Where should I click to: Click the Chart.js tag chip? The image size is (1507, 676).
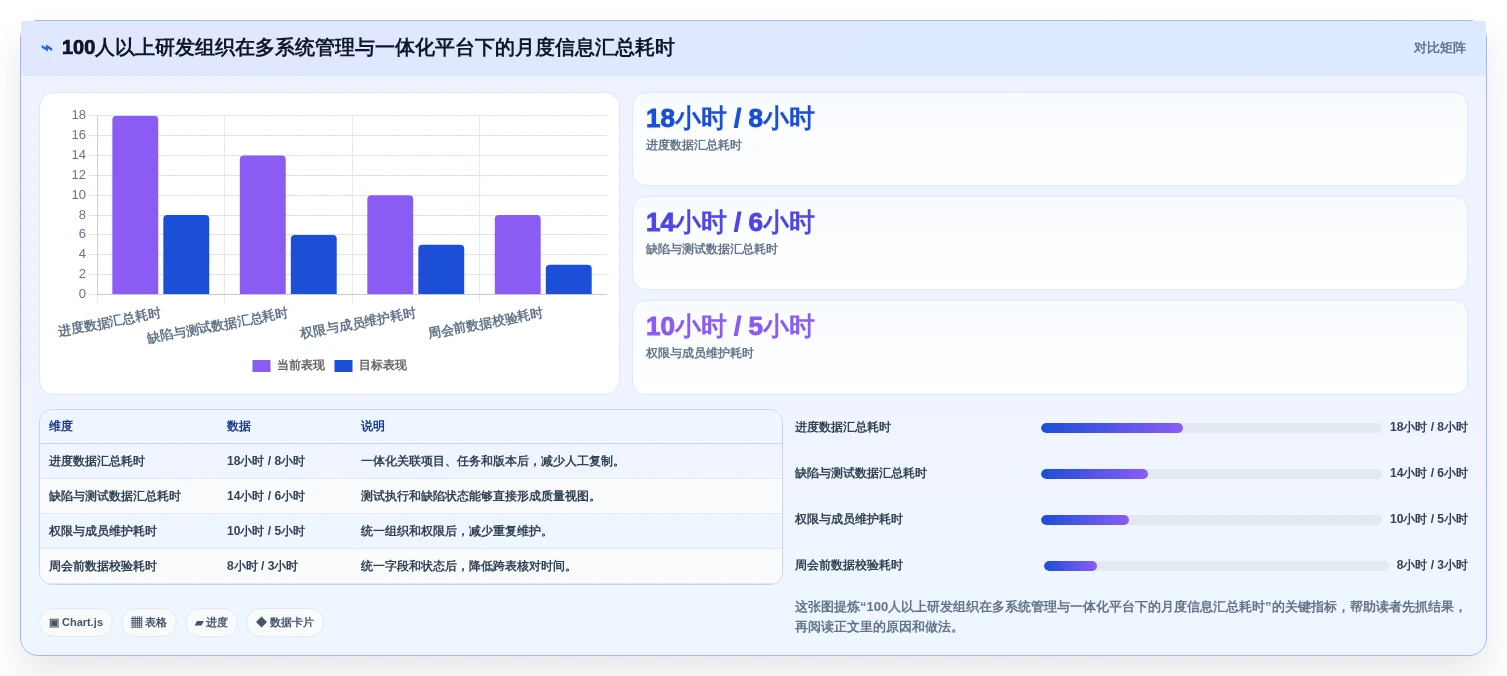click(x=76, y=623)
